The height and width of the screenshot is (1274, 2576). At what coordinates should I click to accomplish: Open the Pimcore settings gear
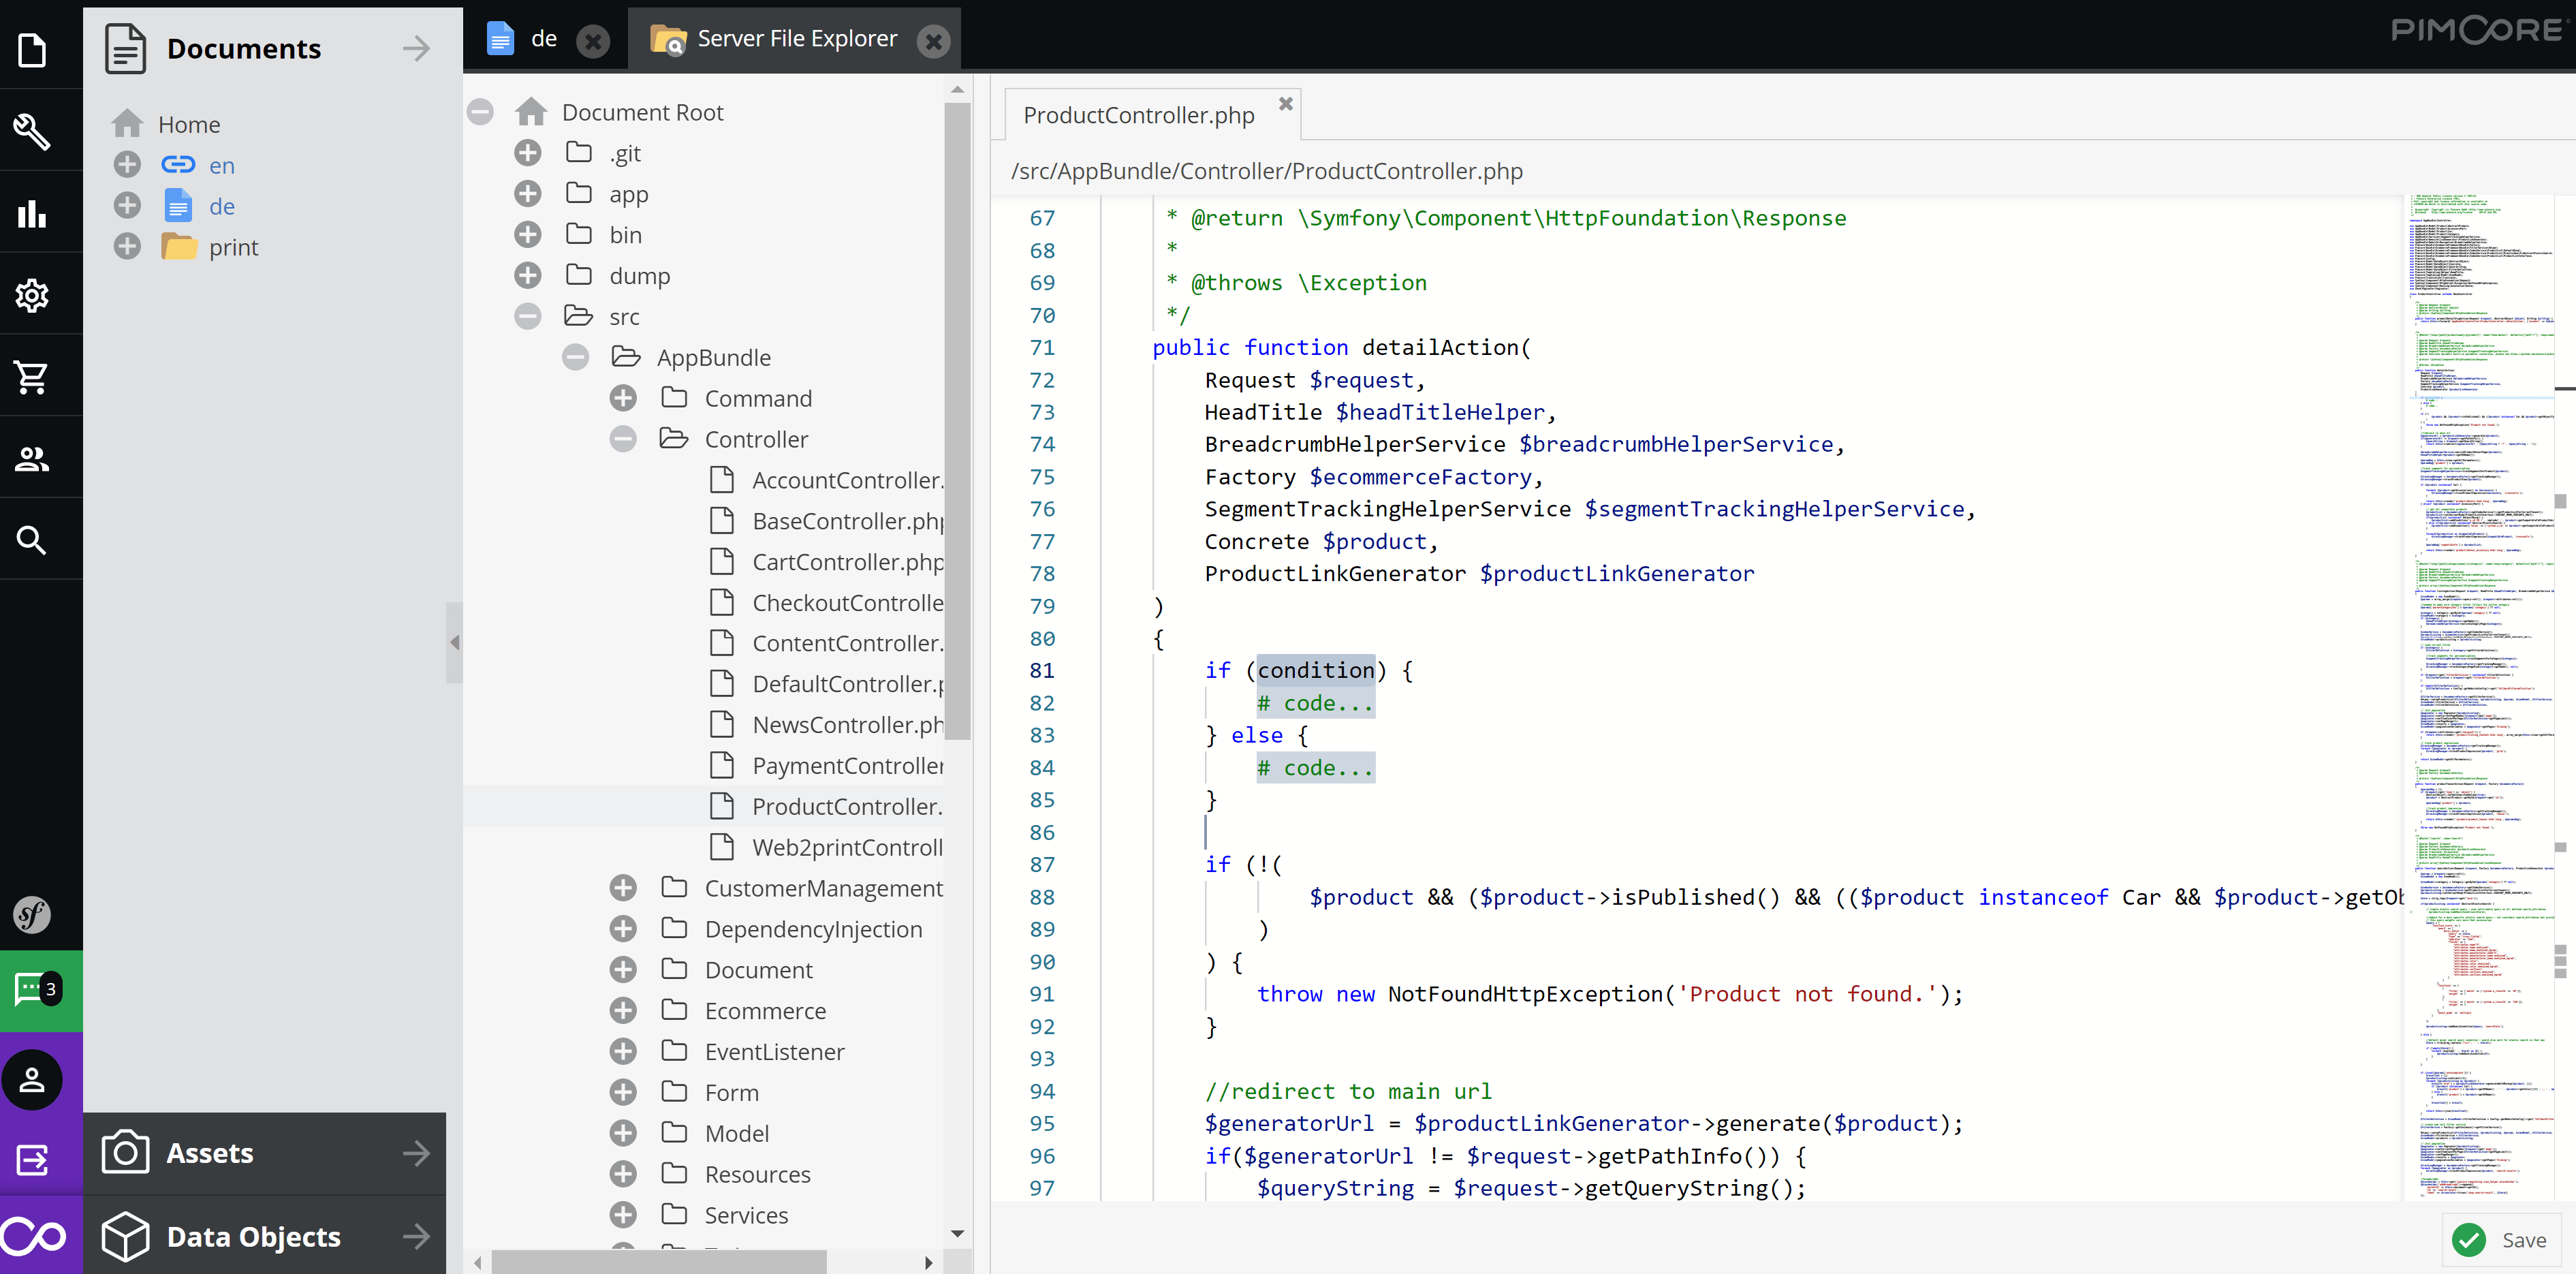(32, 295)
